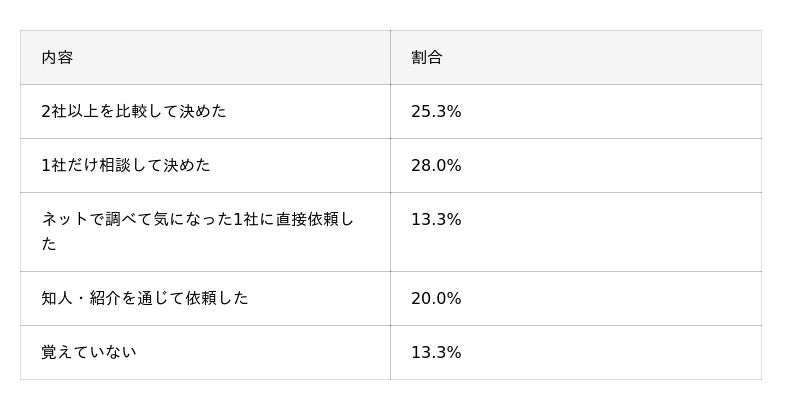Click the 13.3% value beside ネットで調べて row
The image size is (800, 410).
(436, 220)
